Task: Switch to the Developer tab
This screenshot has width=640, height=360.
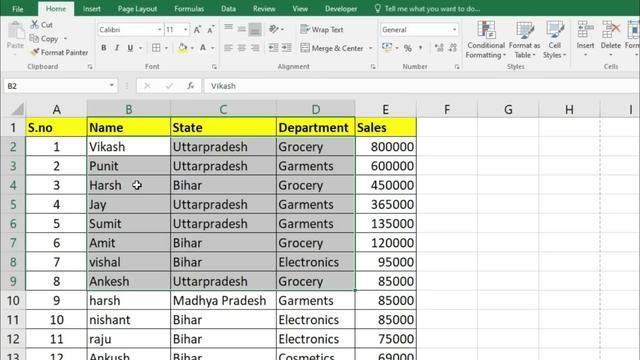Action: click(x=341, y=9)
